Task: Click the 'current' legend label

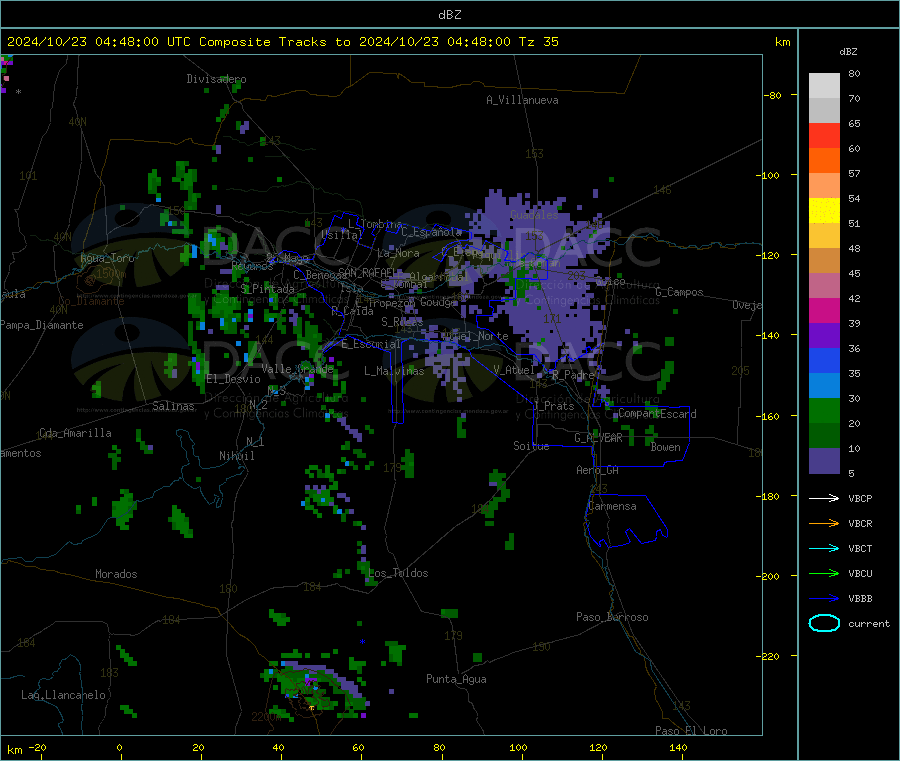Action: click(x=868, y=623)
